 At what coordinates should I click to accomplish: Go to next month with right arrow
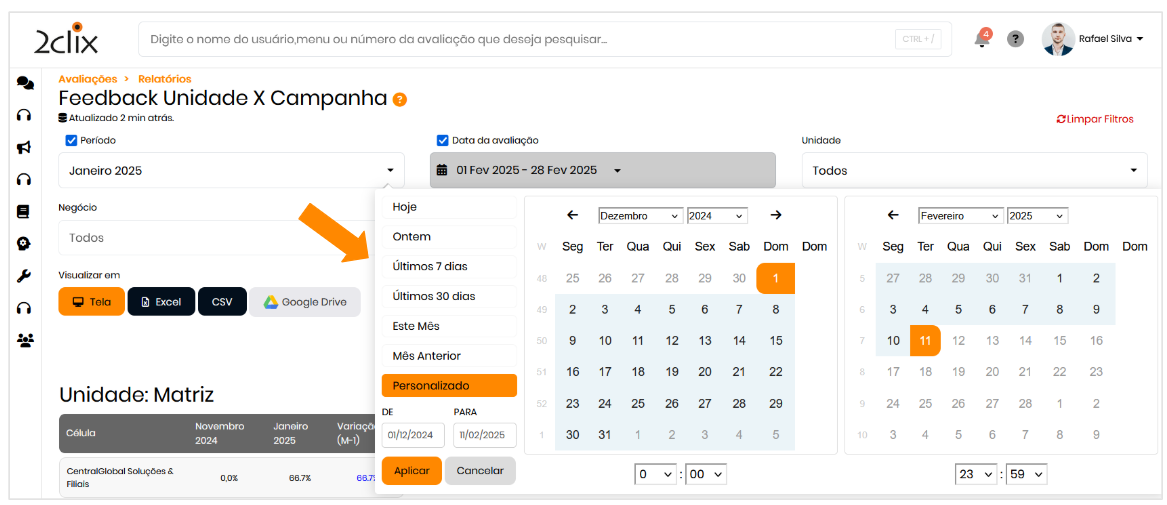point(776,215)
